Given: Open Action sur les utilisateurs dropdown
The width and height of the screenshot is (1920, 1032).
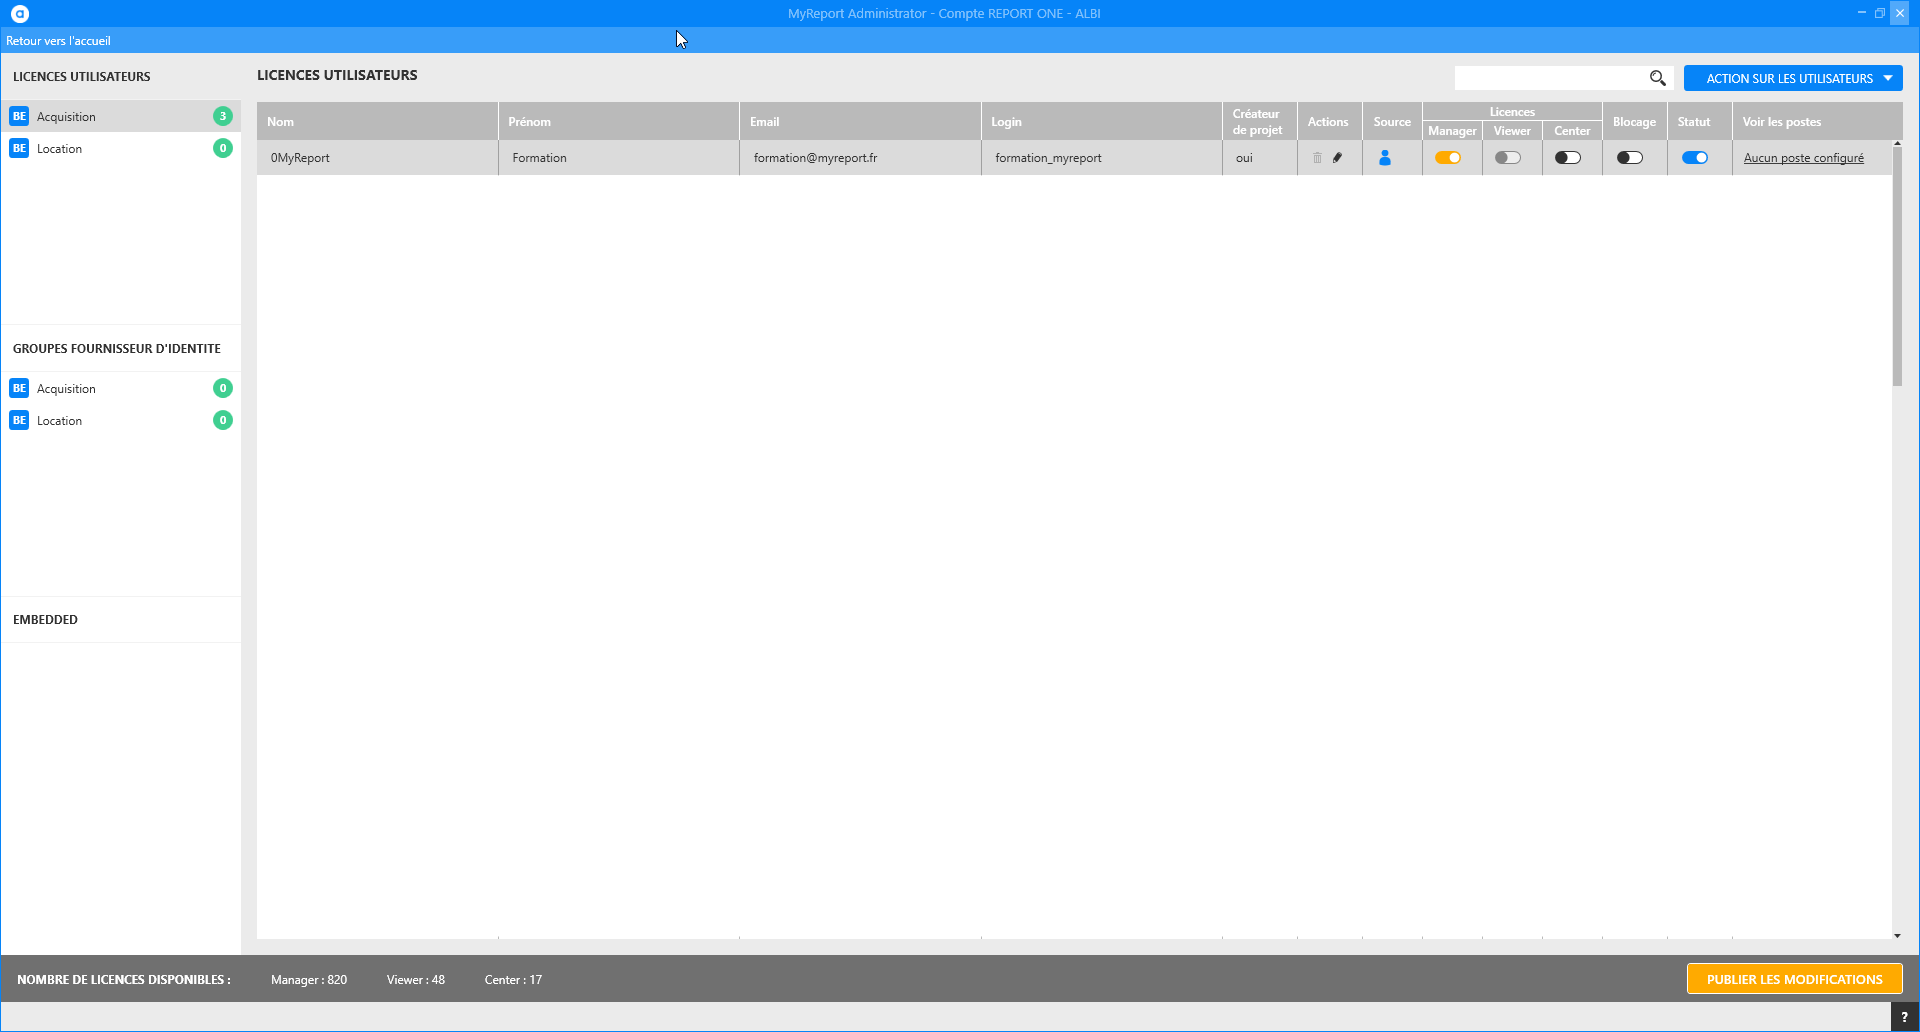Looking at the screenshot, I should coord(1792,78).
